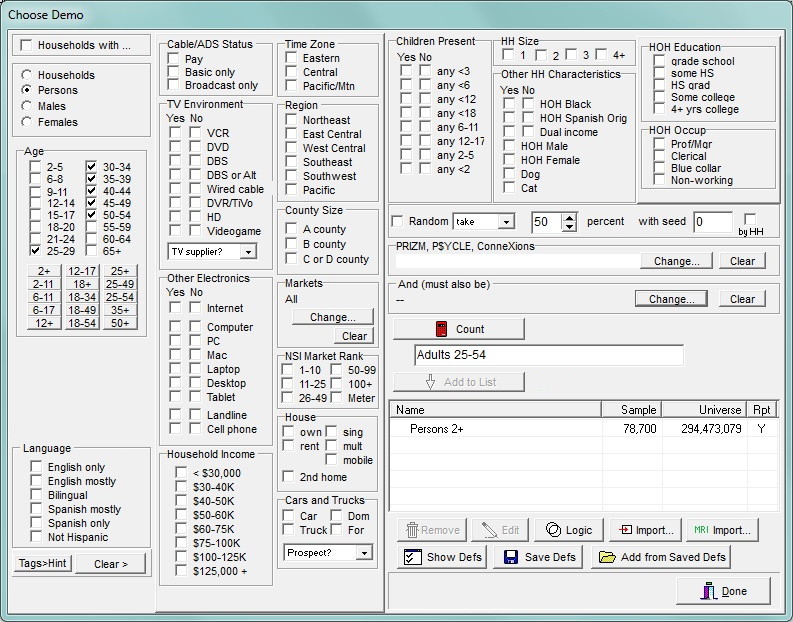
Task: Click the pencil icon on Edit button
Action: (x=490, y=530)
